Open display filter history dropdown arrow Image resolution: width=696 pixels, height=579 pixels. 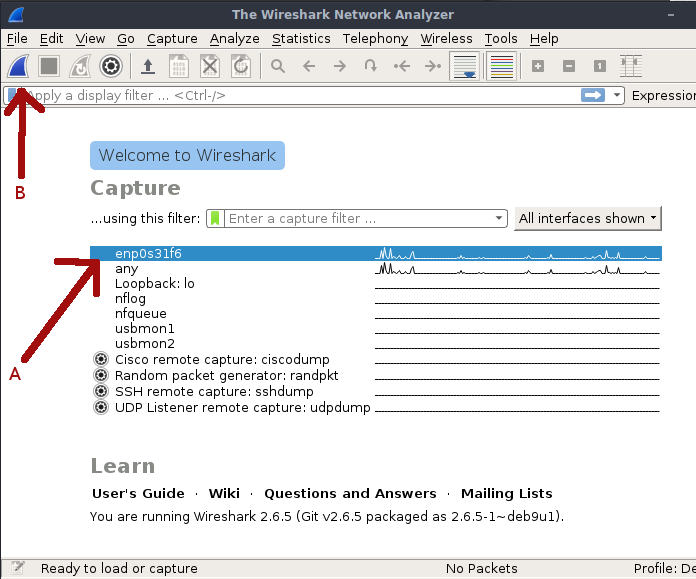[x=617, y=95]
